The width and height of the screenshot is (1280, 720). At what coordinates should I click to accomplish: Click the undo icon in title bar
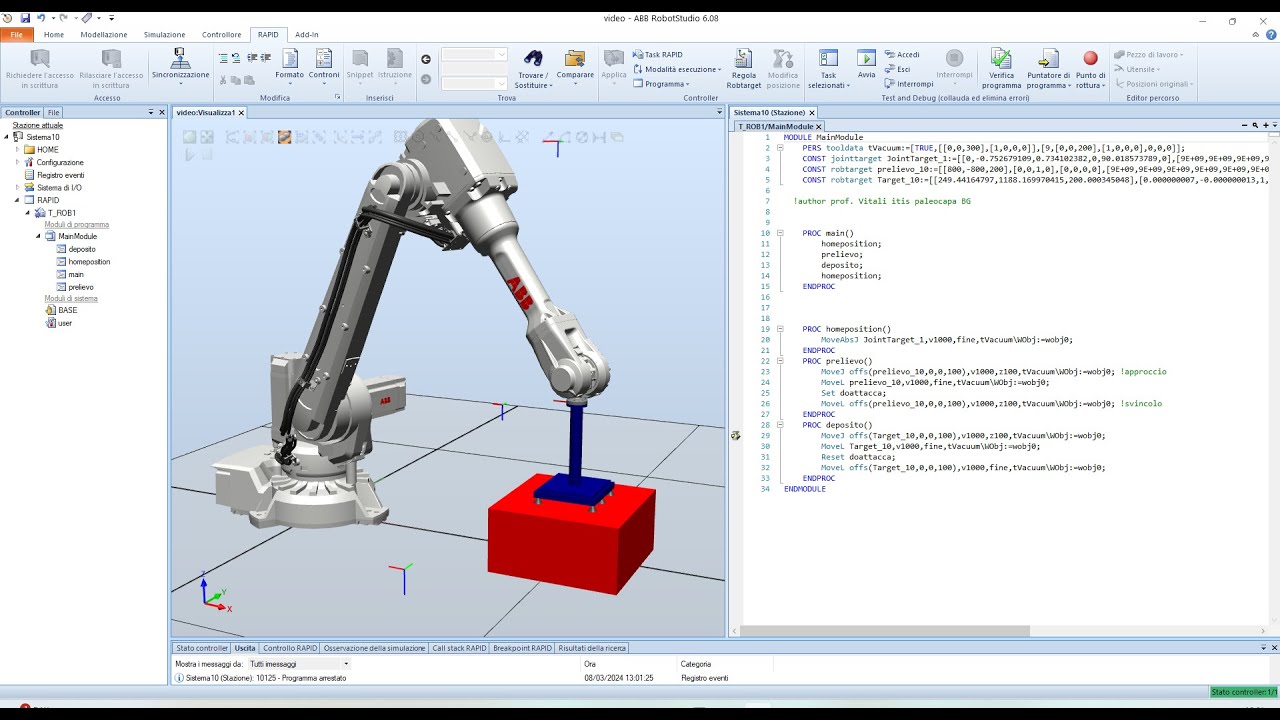click(x=41, y=18)
